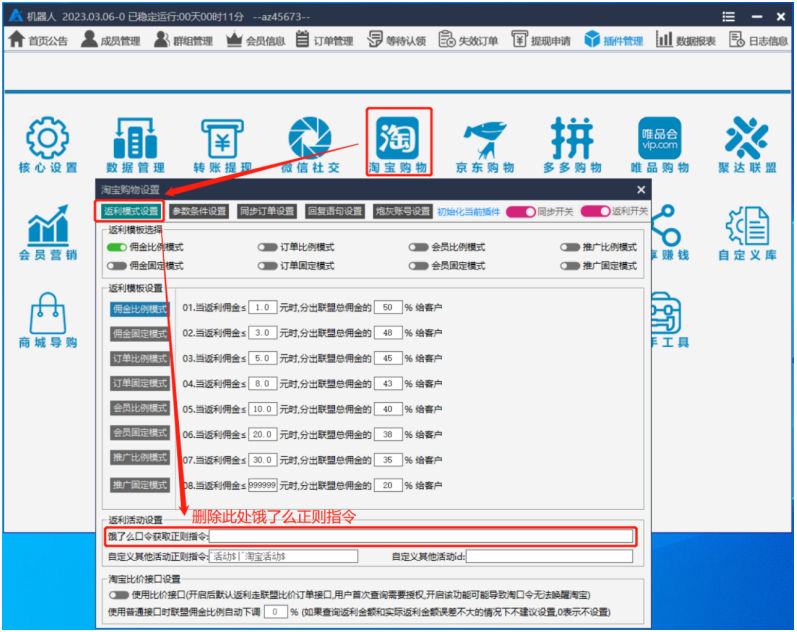Select 订单固定模式 template button
The image size is (797, 632).
[x=140, y=383]
